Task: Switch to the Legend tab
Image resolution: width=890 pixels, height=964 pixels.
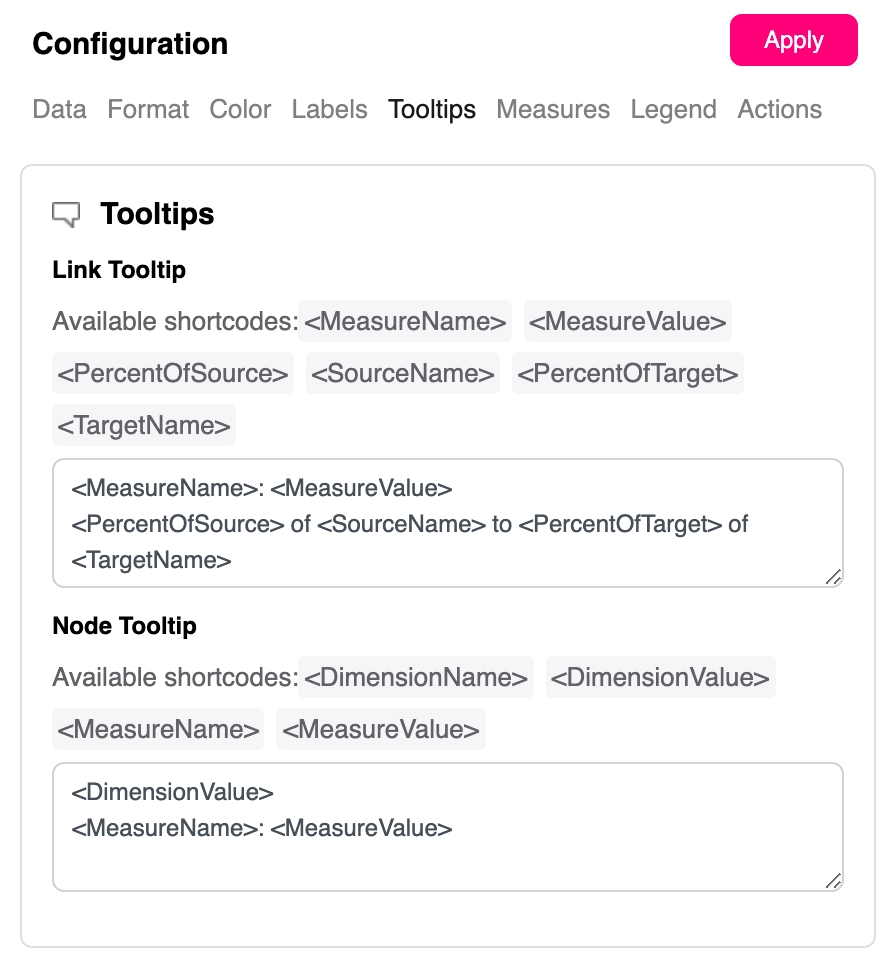Action: click(x=673, y=109)
